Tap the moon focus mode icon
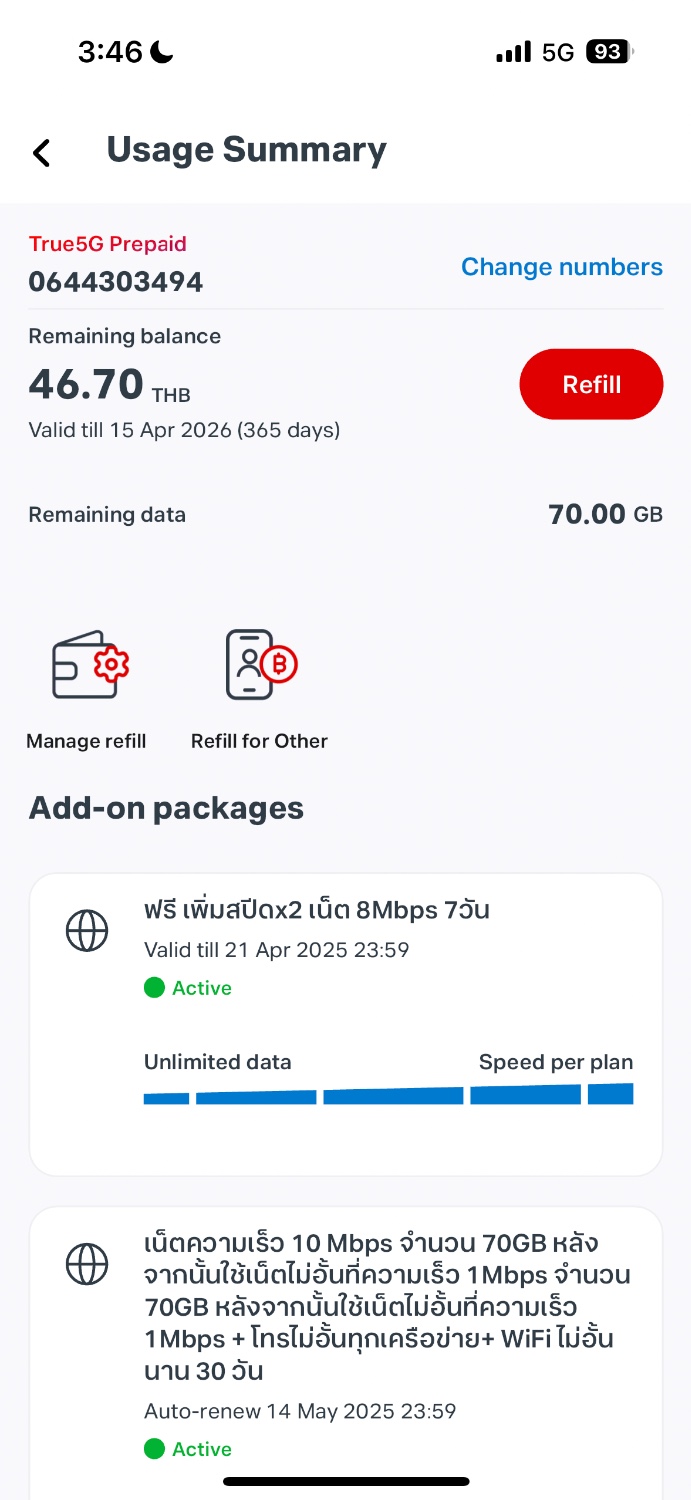This screenshot has width=691, height=1500. point(162,52)
